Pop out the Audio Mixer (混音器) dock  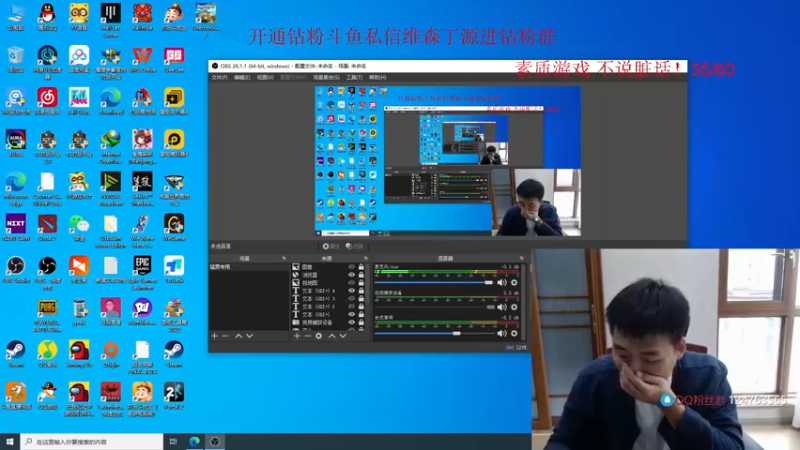click(521, 259)
